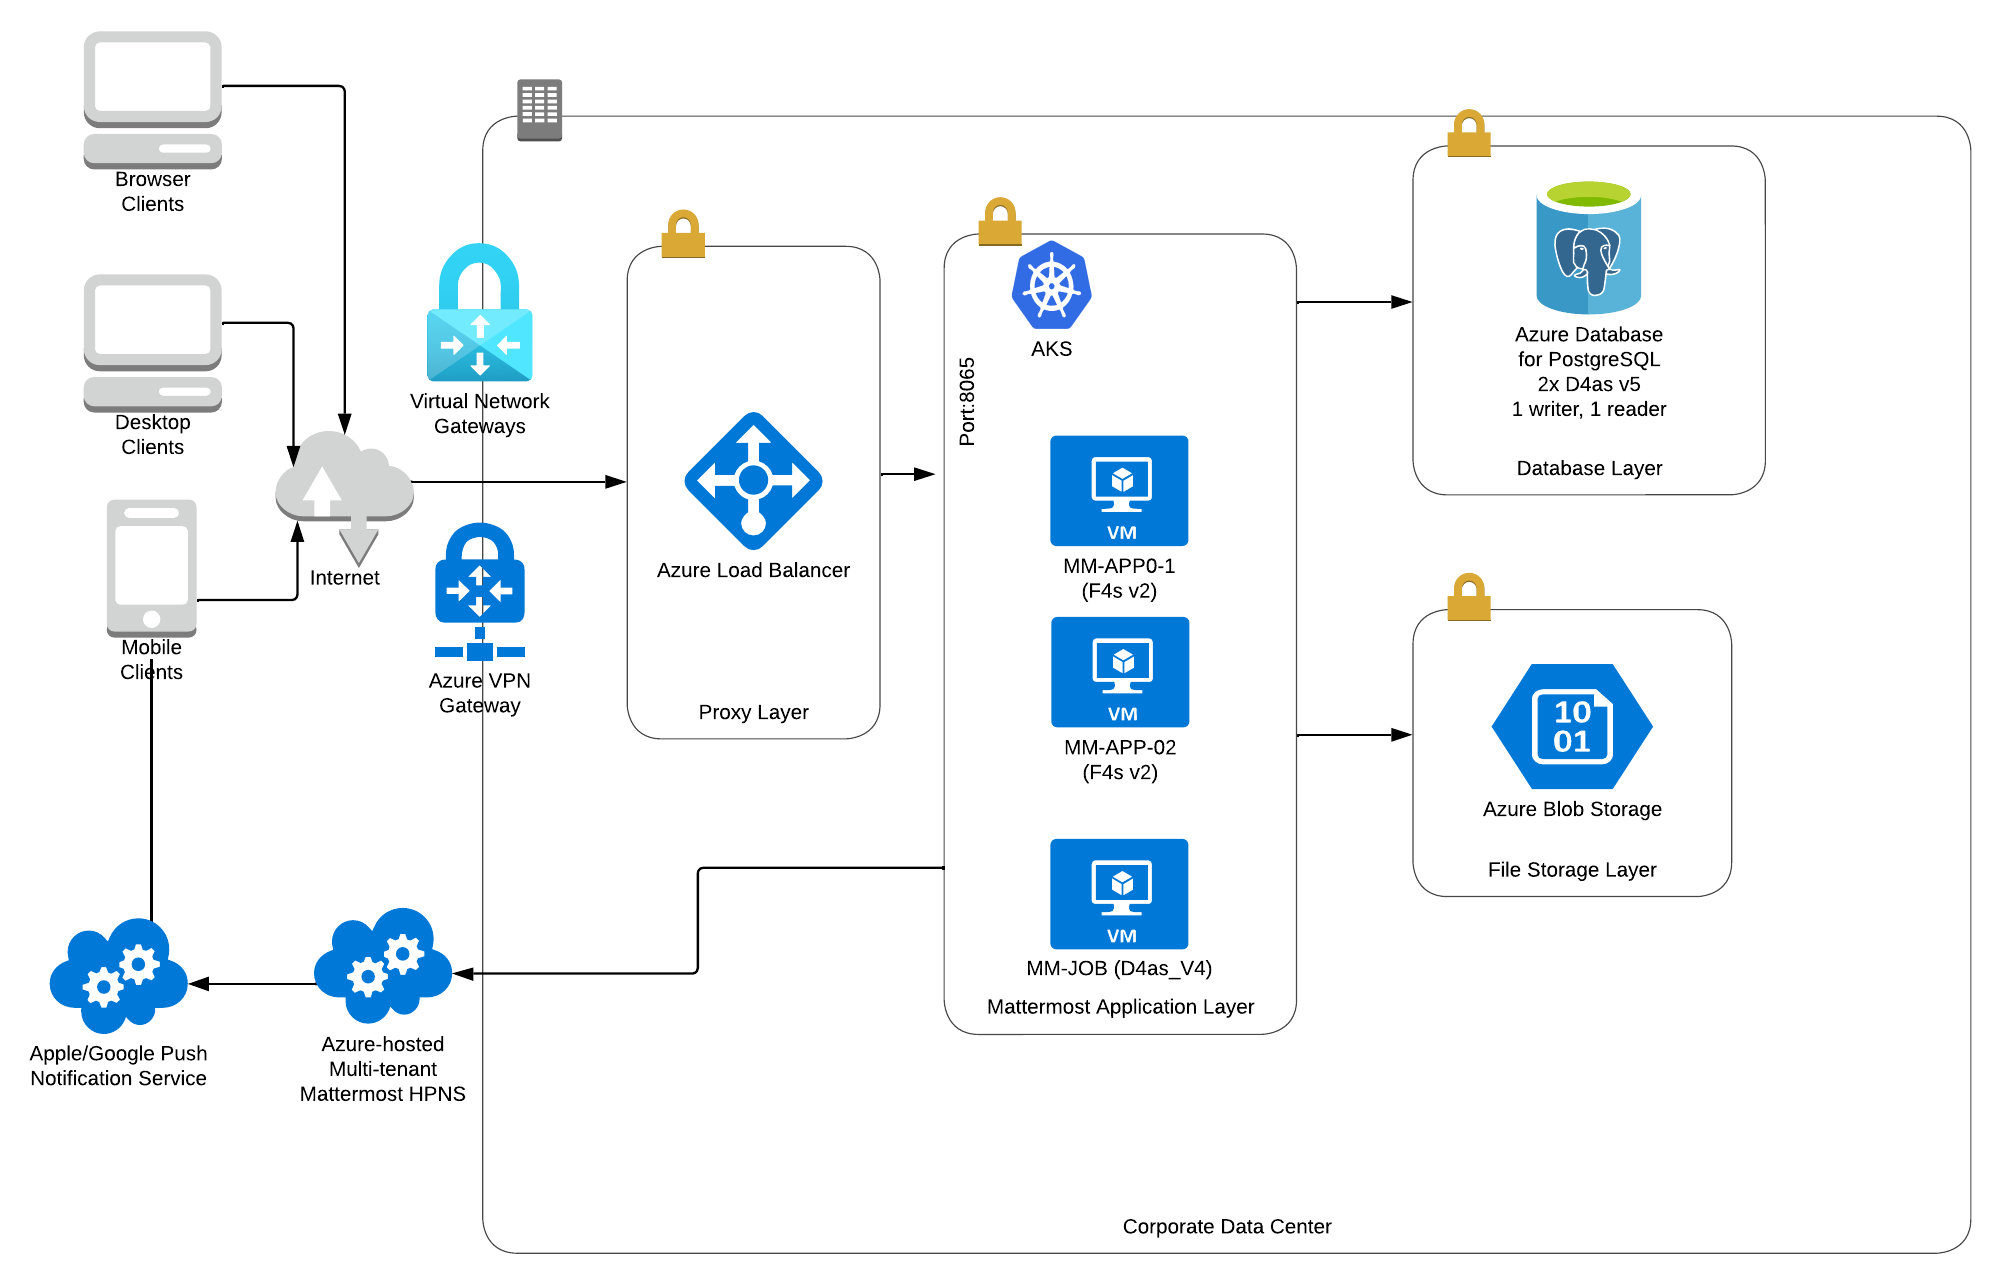Select the AKS Kubernetes icon
Image resolution: width=1990 pixels, height=1272 pixels.
1051,285
